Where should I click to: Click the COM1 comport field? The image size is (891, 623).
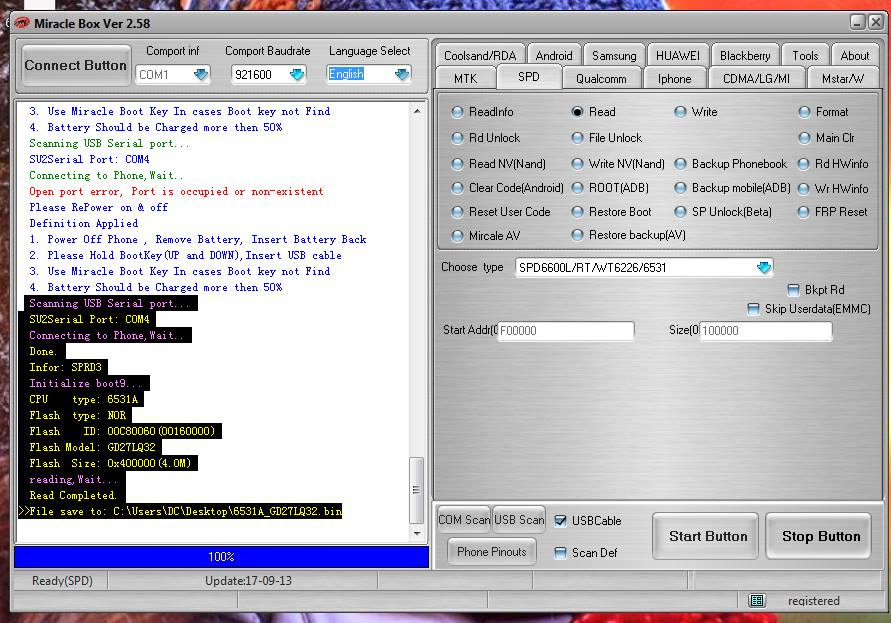pyautogui.click(x=173, y=74)
